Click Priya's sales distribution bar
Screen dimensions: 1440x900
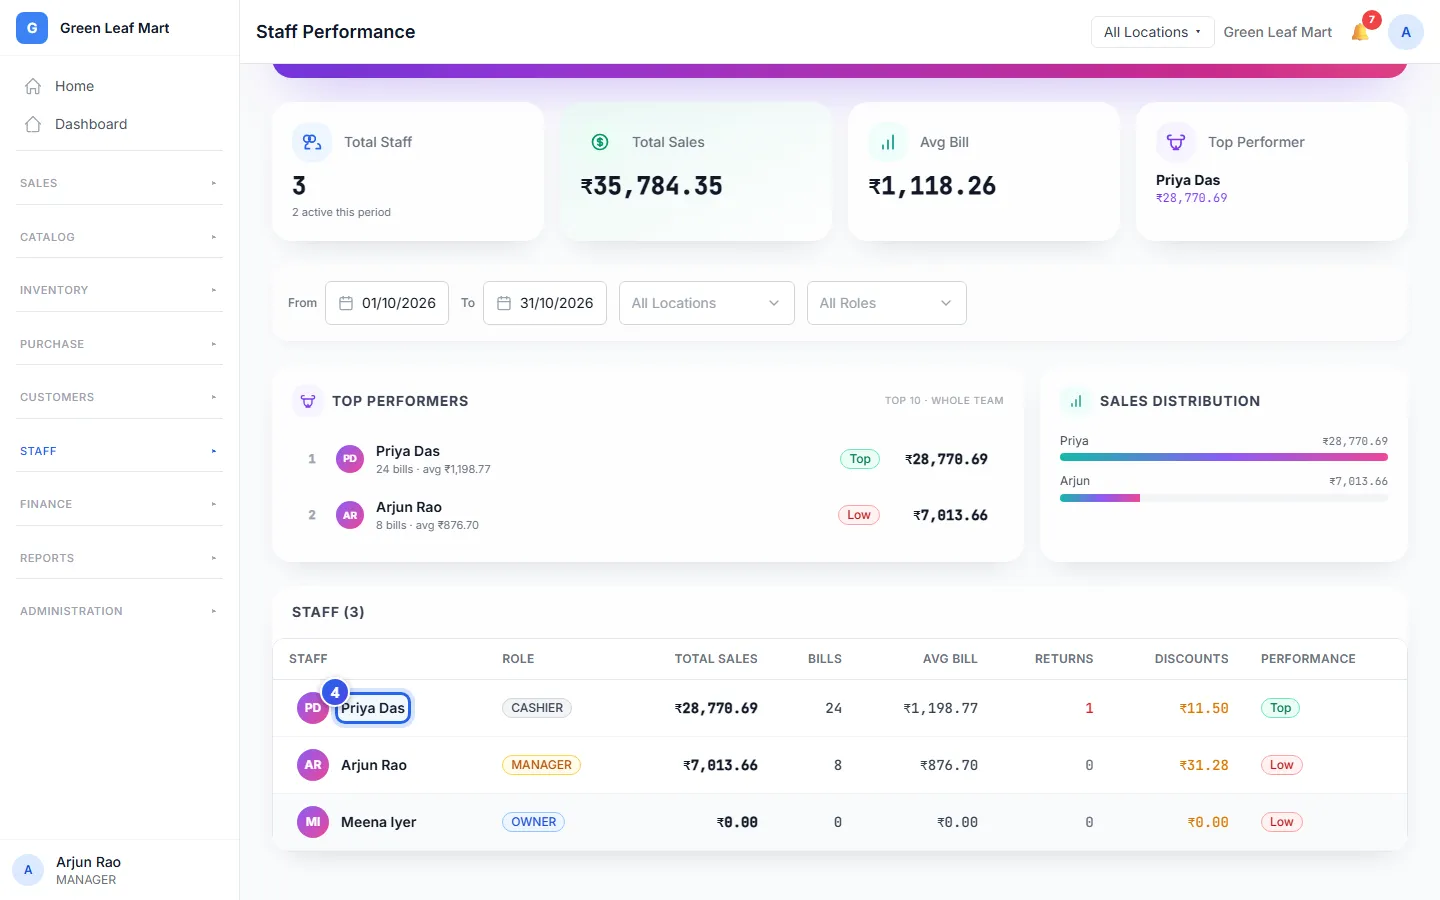(x=1224, y=457)
